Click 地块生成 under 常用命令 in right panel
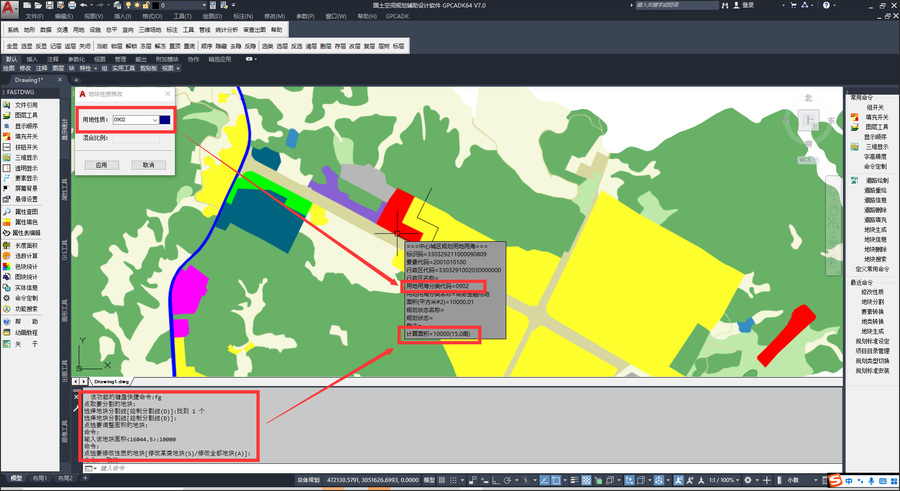 tap(875, 230)
